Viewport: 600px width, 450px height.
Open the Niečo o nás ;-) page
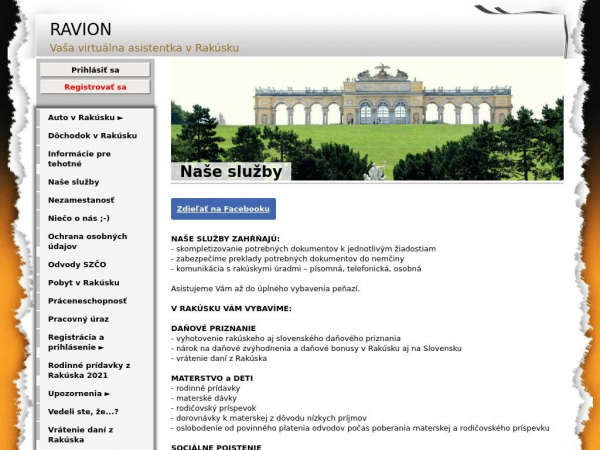[x=79, y=218]
